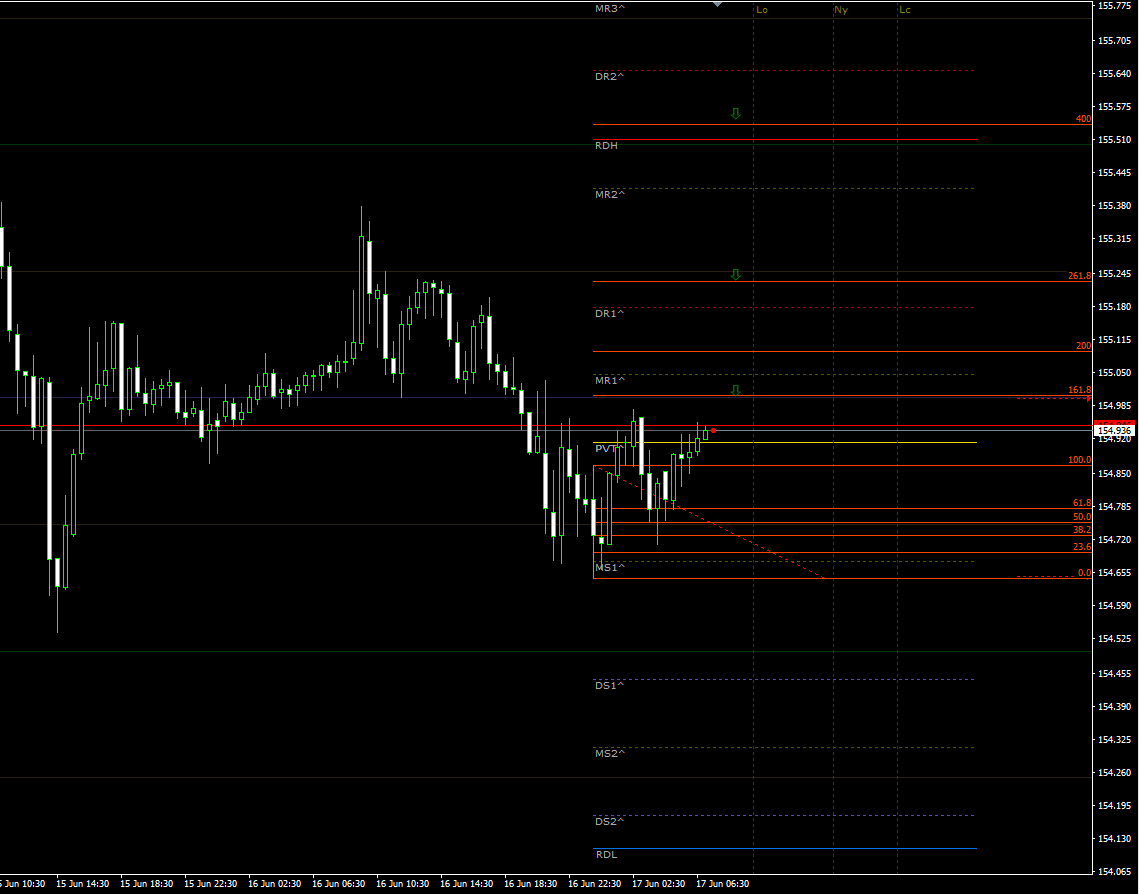Screen dimensions: 1139x894
Task: Select green down arrow near the 261.8 level
Action: [x=736, y=275]
